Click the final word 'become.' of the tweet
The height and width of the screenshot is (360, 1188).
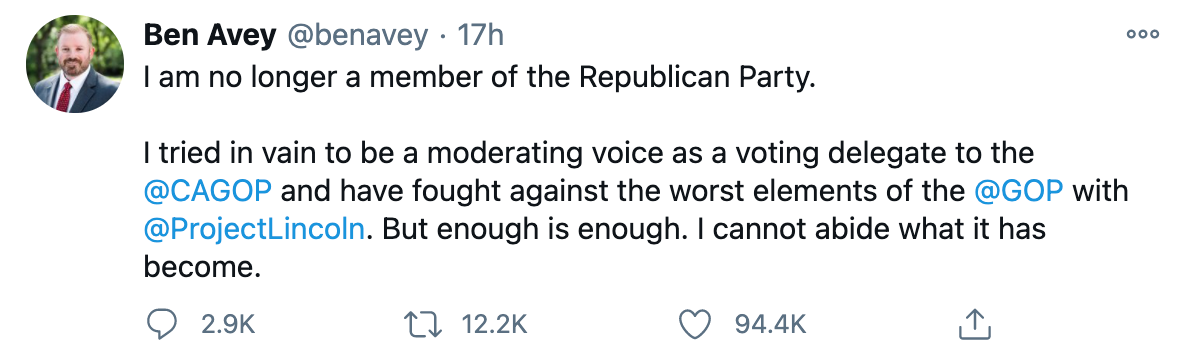pyautogui.click(x=202, y=267)
